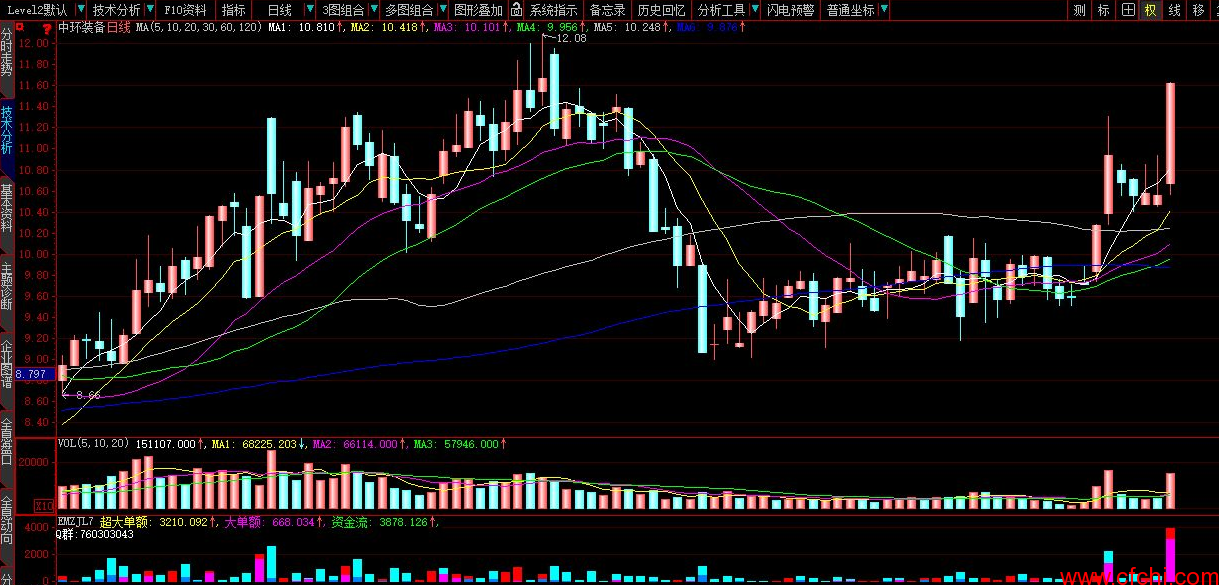The height and width of the screenshot is (585, 1219).
Task: Click the X10 volume scale marker
Action: [x=44, y=506]
